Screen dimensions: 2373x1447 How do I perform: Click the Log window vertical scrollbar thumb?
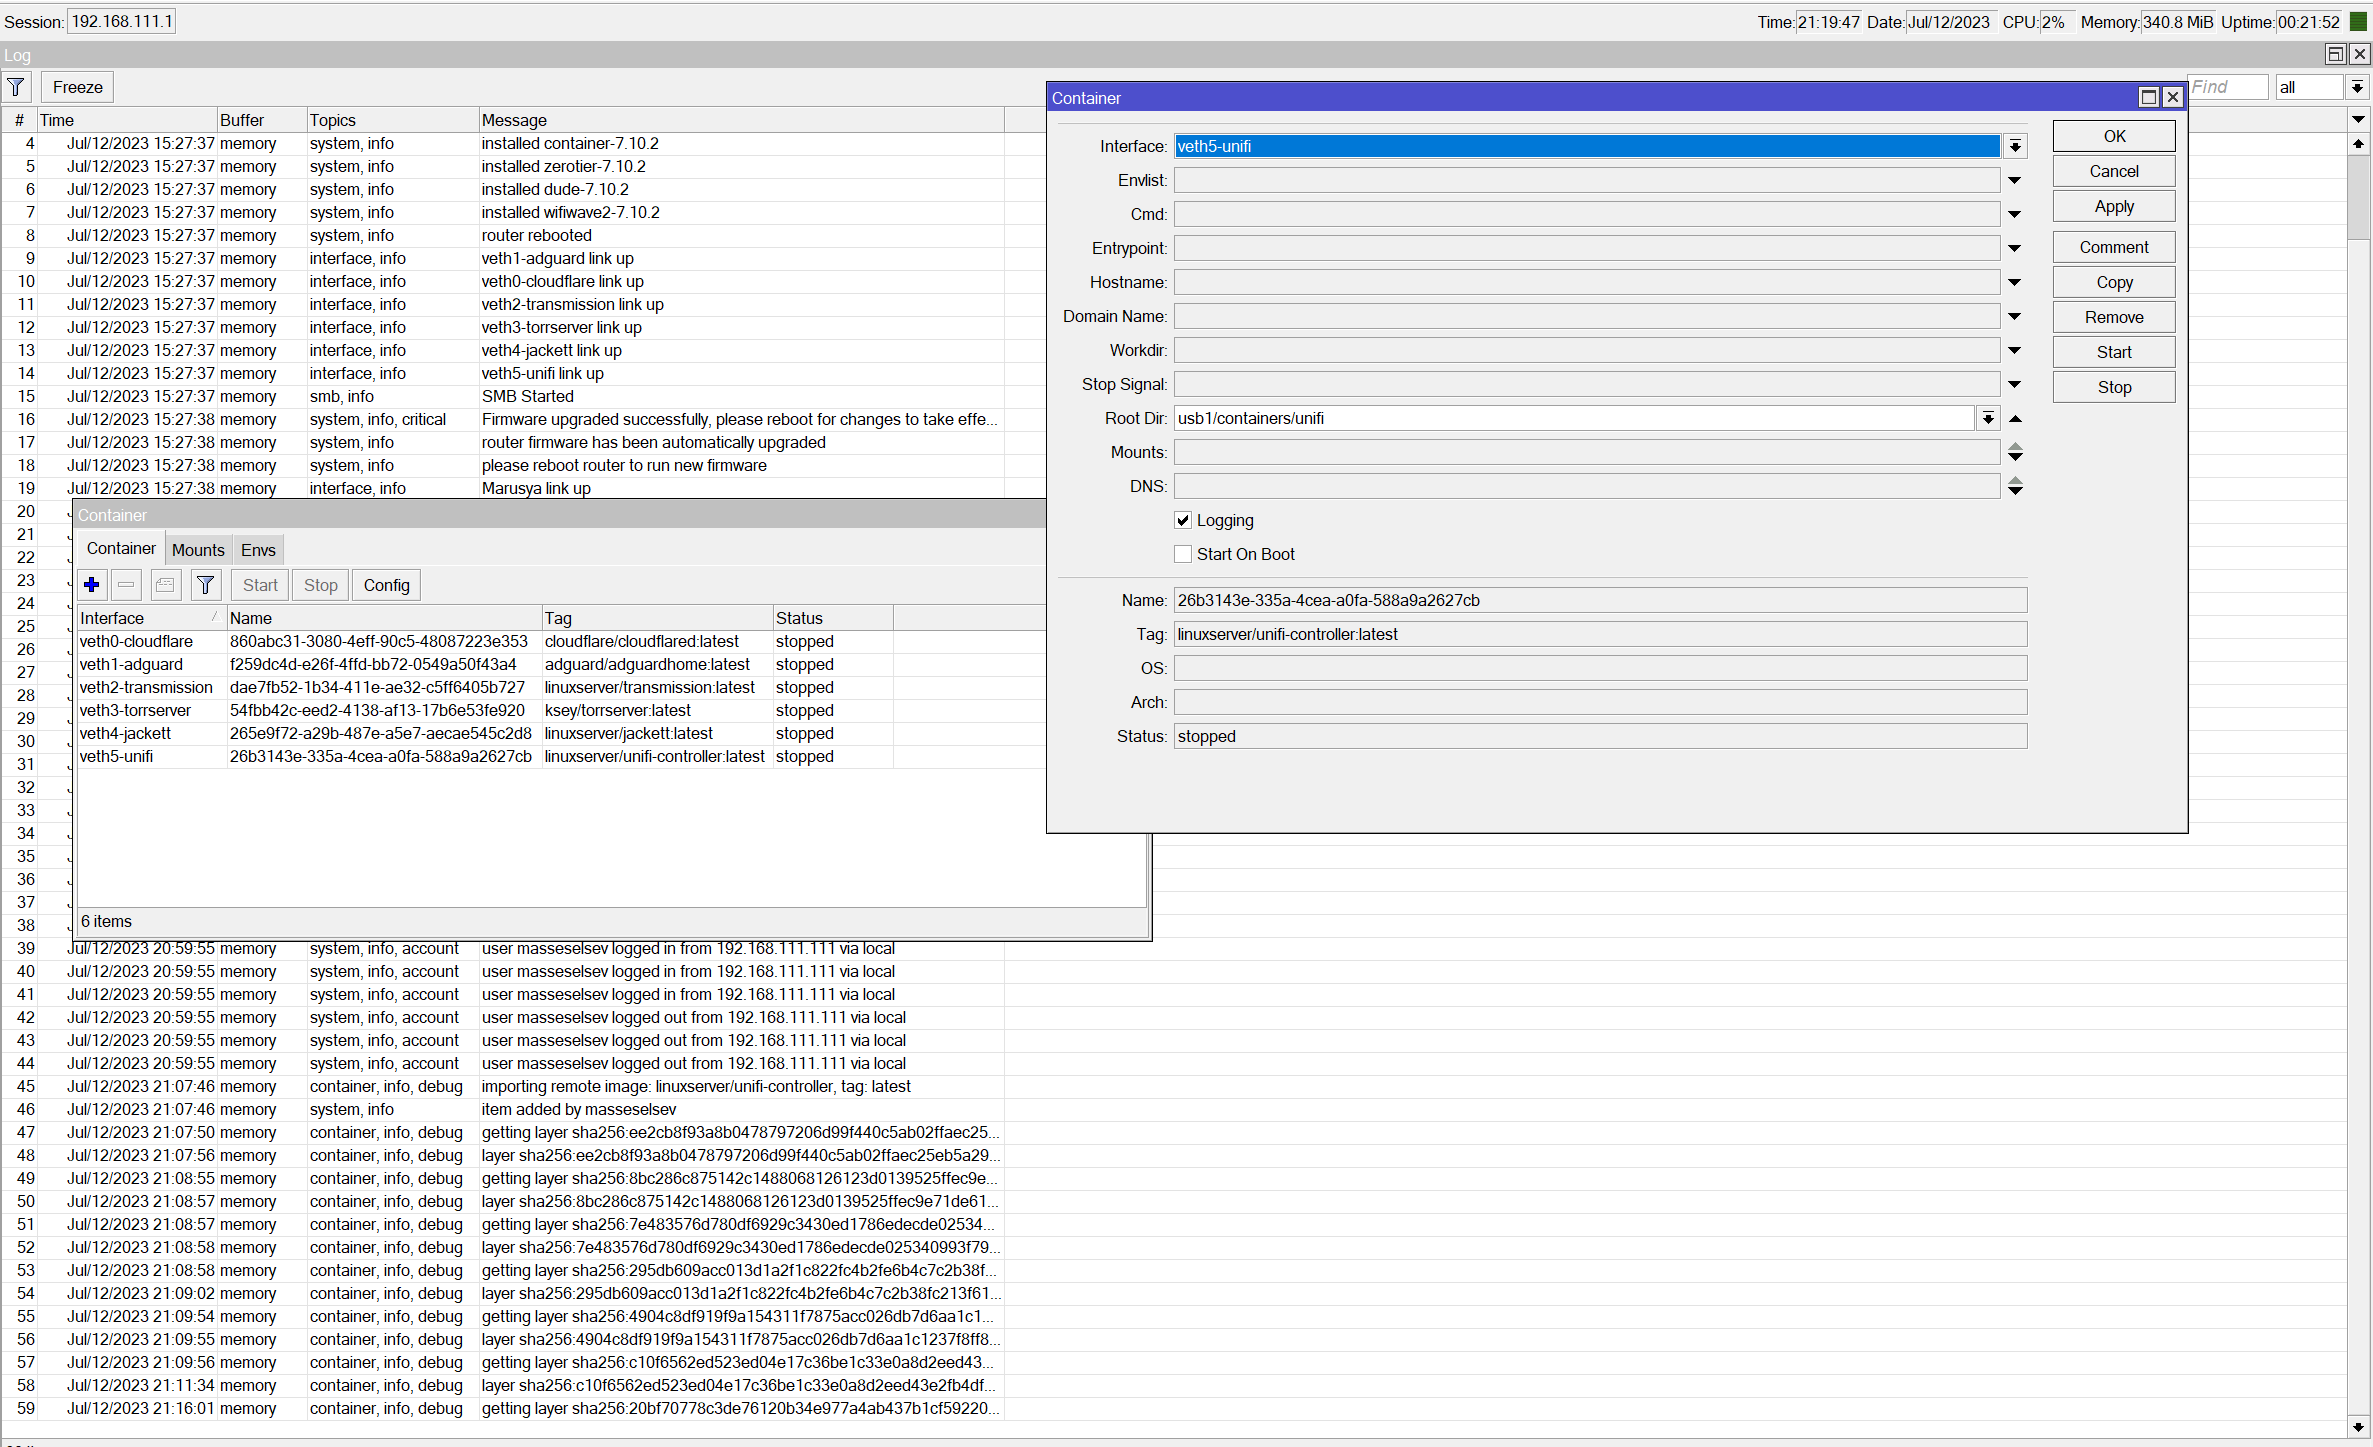click(x=2358, y=198)
